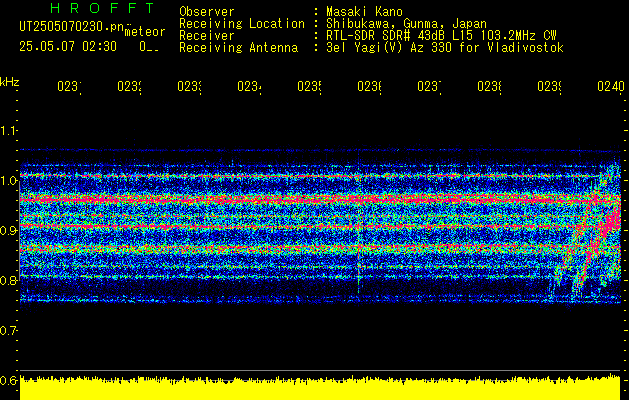
Task: Click the 0237 time marker
Action: [x=429, y=86]
